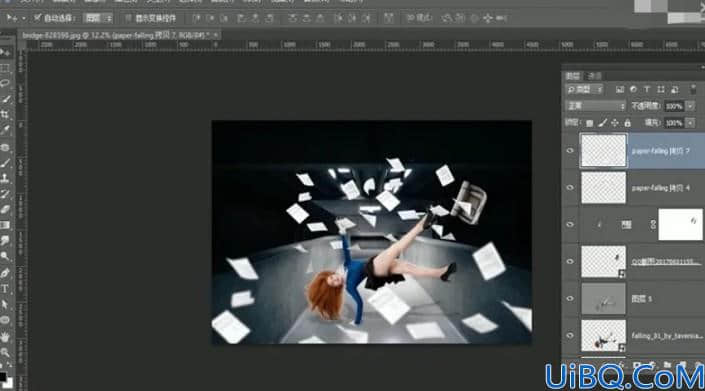Hide the falling_01_by_faestock layer
This screenshot has height=391, width=705.
pos(570,336)
